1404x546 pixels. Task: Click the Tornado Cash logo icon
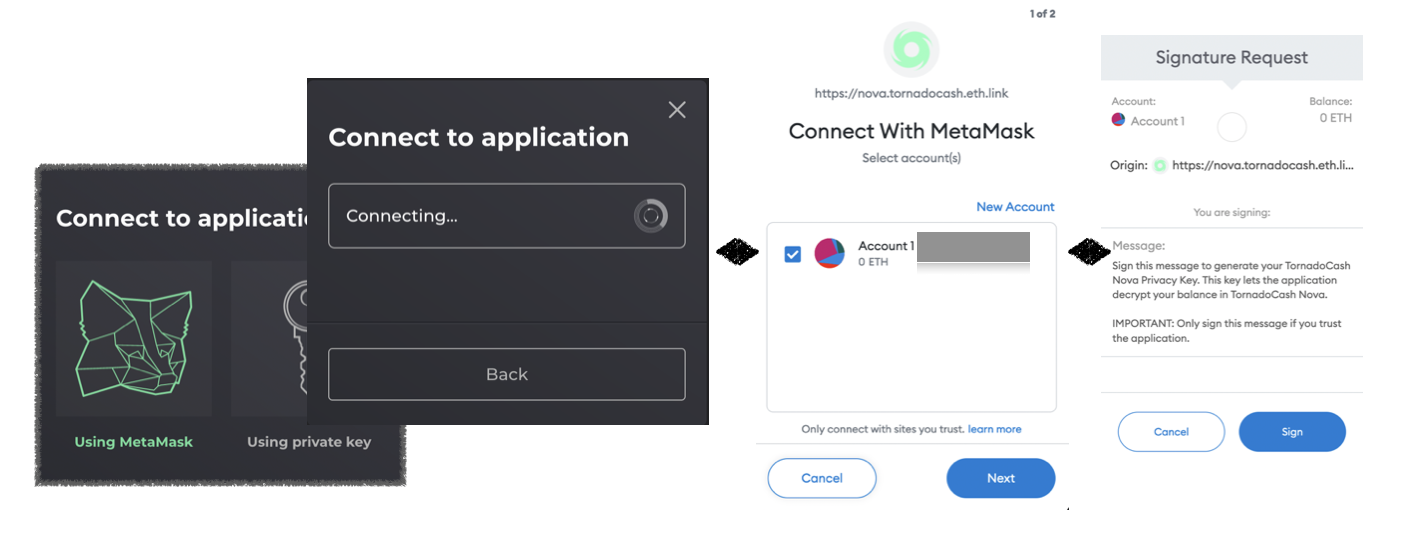pyautogui.click(x=911, y=49)
